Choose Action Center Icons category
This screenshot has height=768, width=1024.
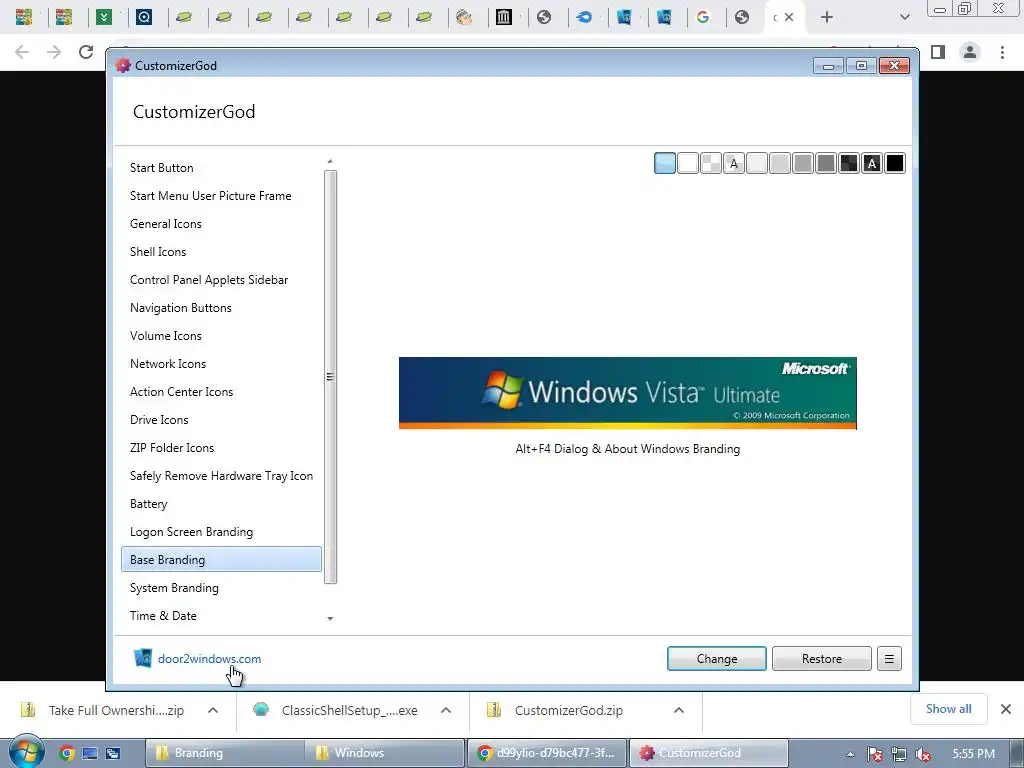pos(221,392)
